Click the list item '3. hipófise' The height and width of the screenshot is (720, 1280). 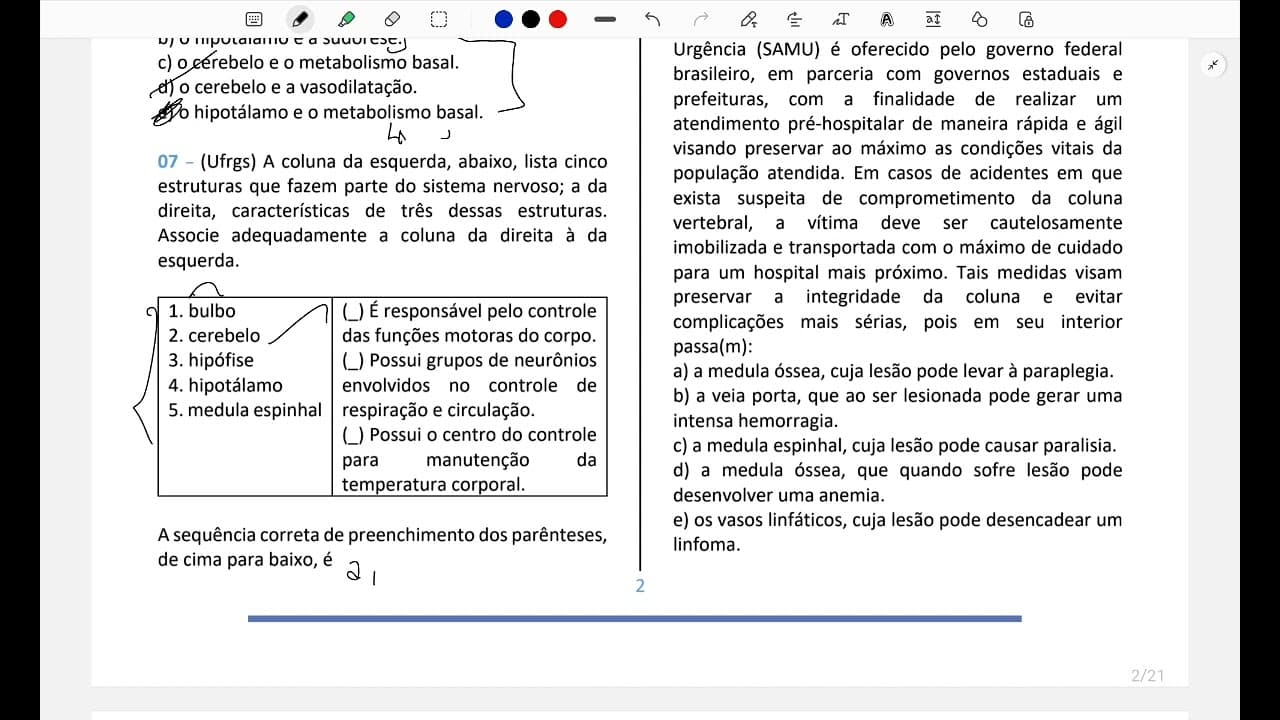pos(211,360)
